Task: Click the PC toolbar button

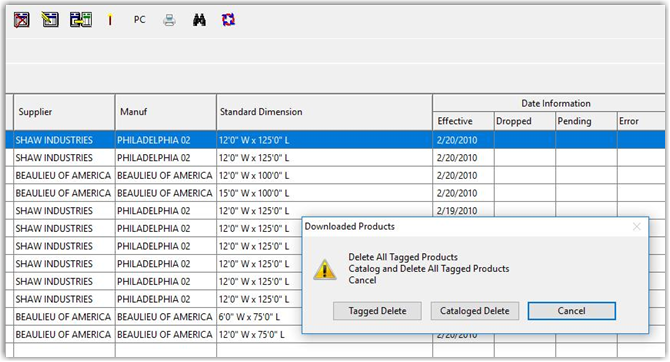Action: 139,20
